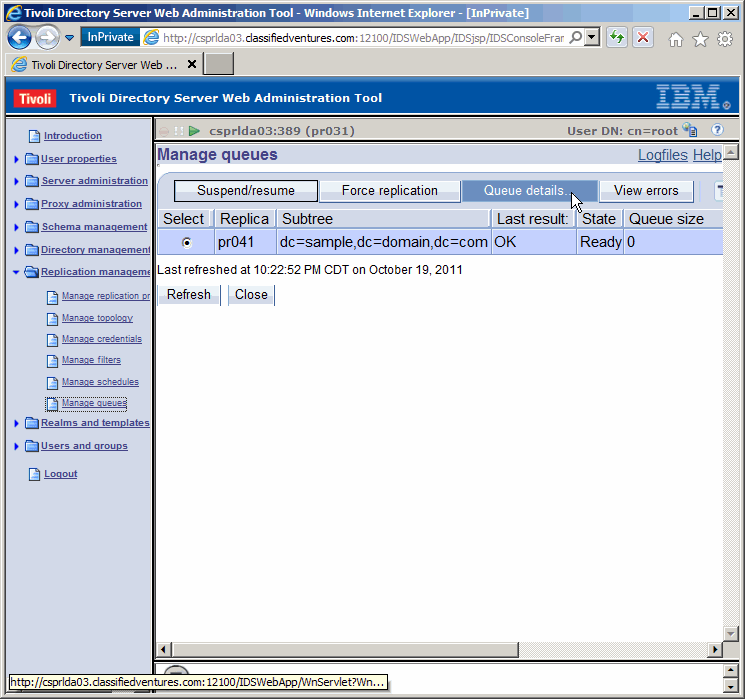Click the Logout link in sidebar
Viewport: 745px width, 699px height.
[60, 474]
